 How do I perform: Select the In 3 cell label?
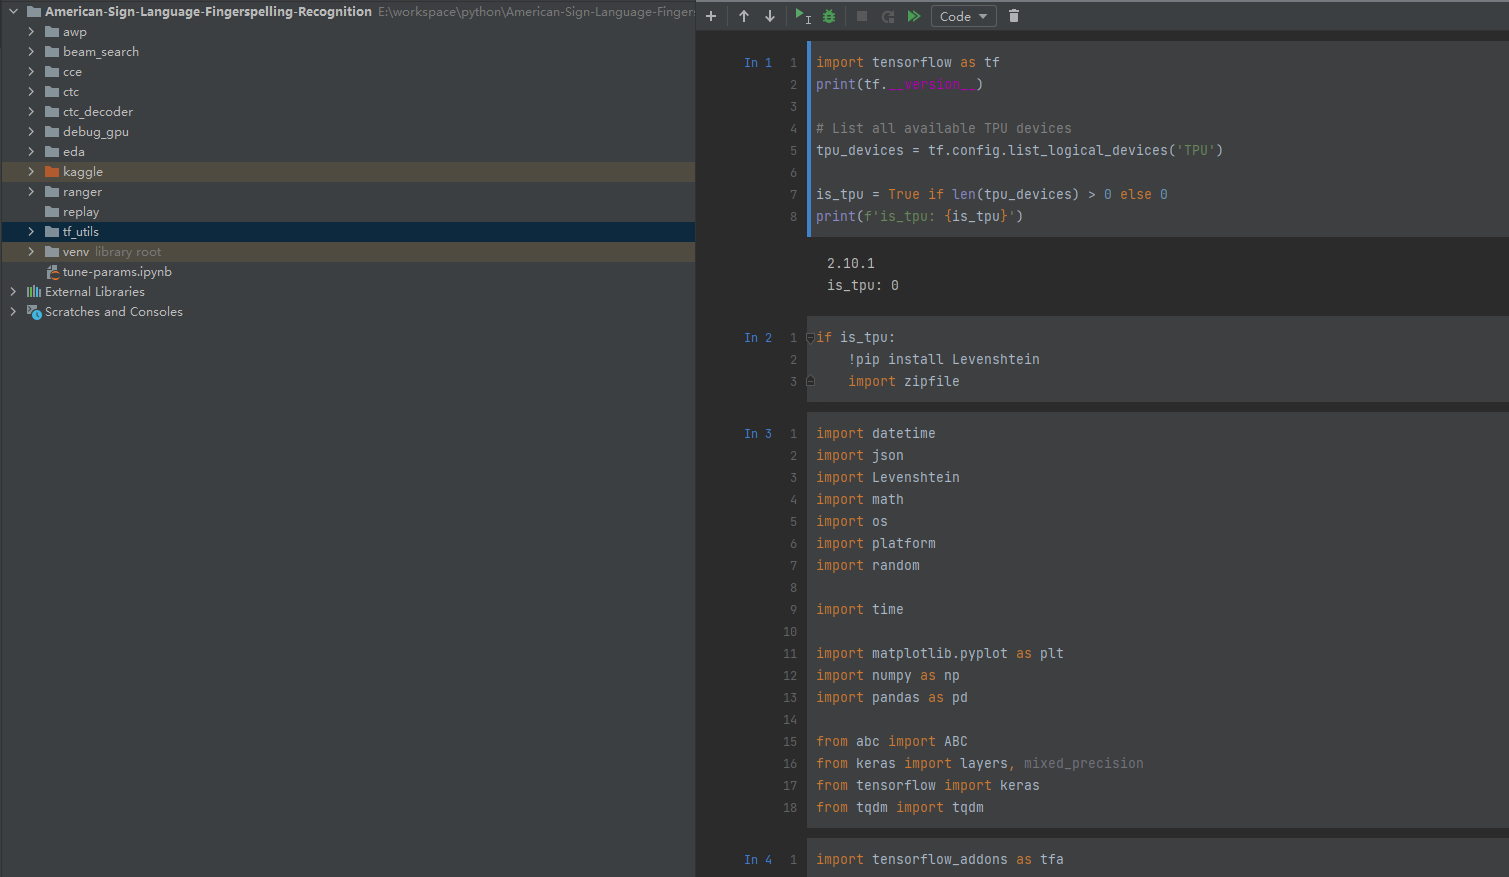(758, 434)
